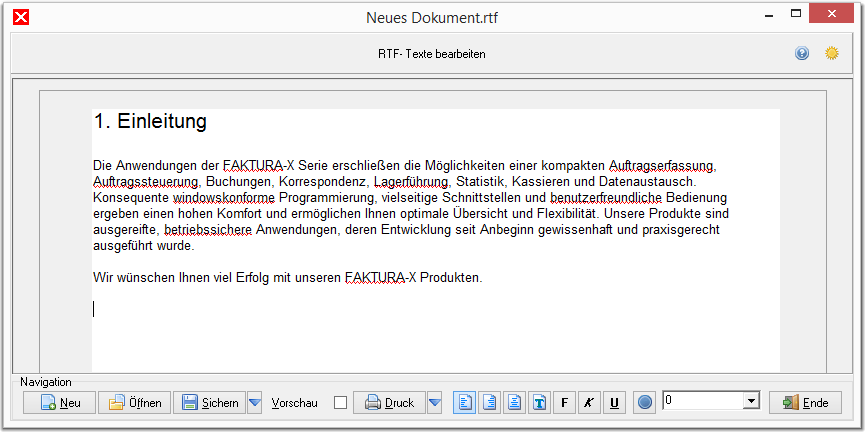Minimize the Neues Dokument.rtf window
The width and height of the screenshot is (865, 432).
(x=769, y=14)
